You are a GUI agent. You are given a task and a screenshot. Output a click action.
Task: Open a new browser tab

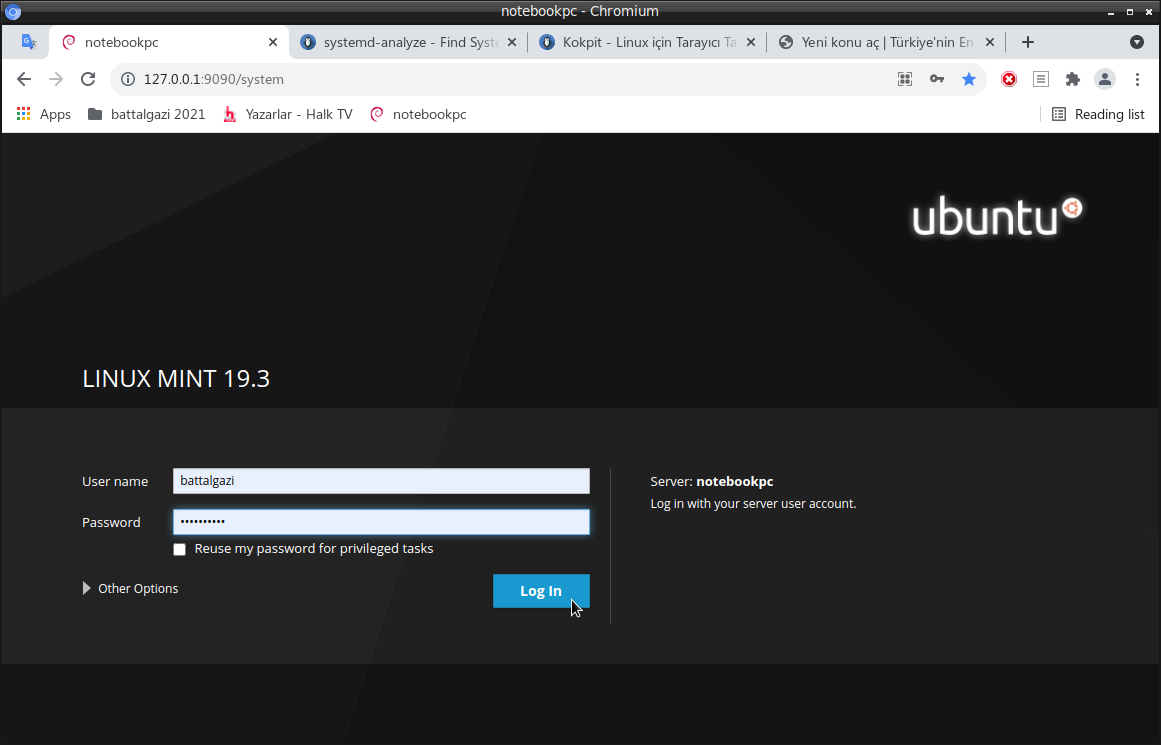point(1028,42)
